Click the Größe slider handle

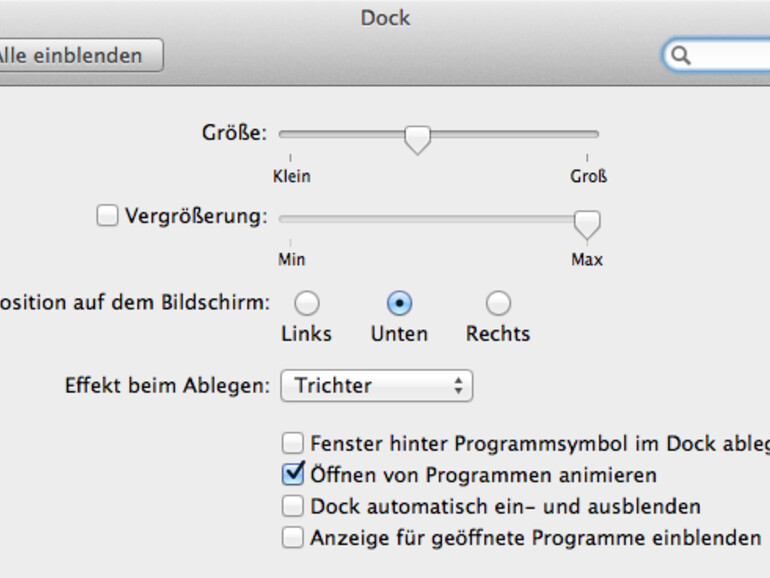417,137
